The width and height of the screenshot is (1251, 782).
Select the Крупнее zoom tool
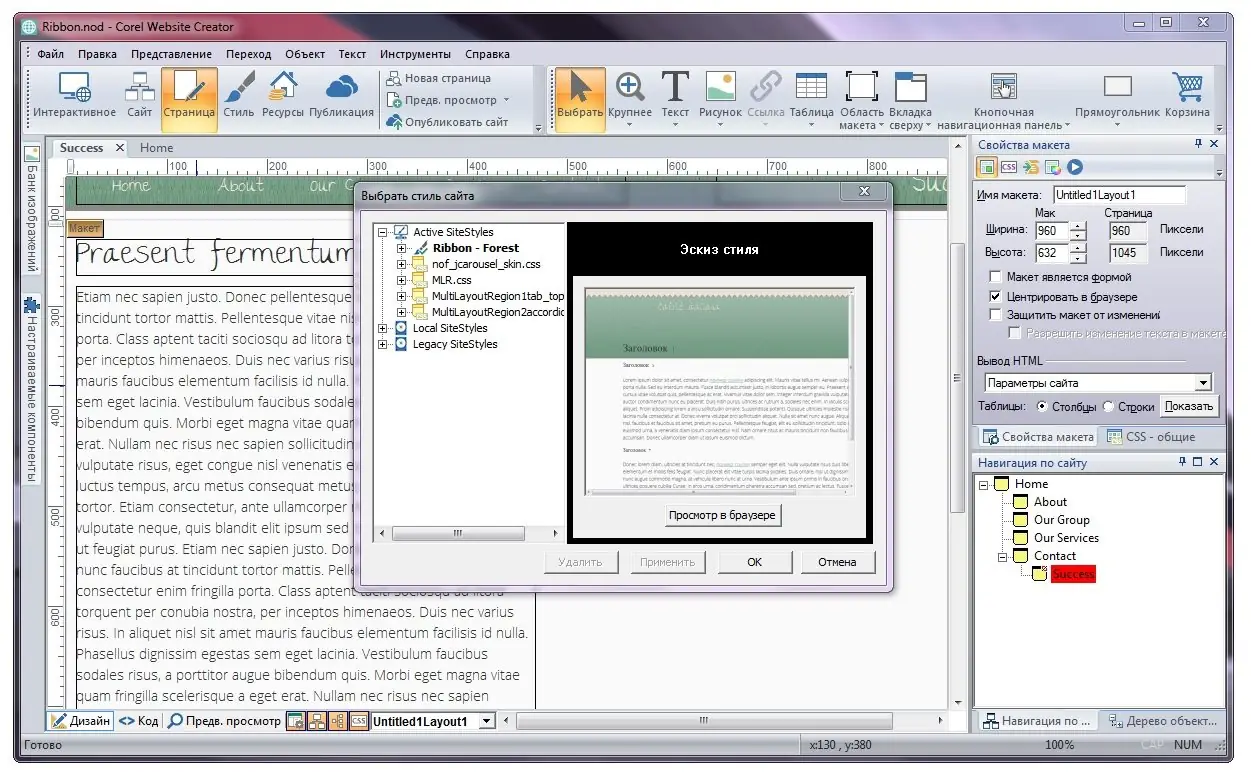630,97
